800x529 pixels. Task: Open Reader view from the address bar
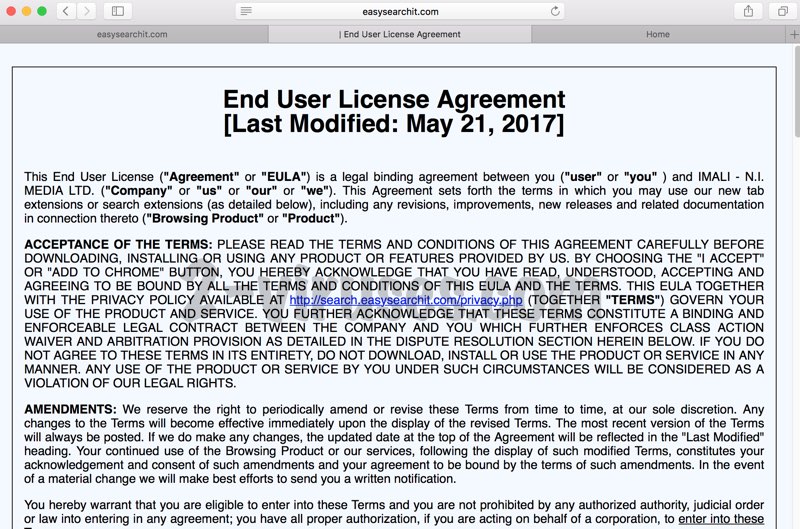coord(246,11)
